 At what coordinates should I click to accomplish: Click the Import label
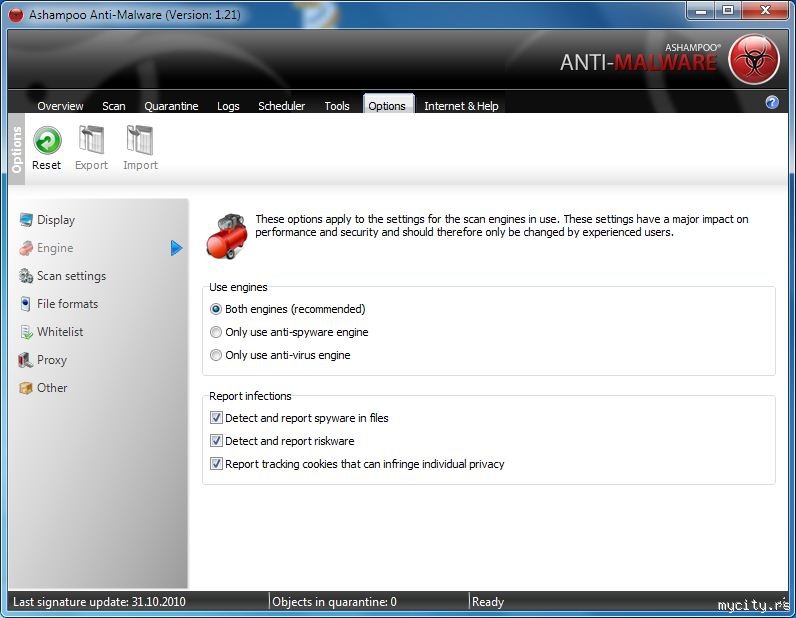click(x=140, y=165)
